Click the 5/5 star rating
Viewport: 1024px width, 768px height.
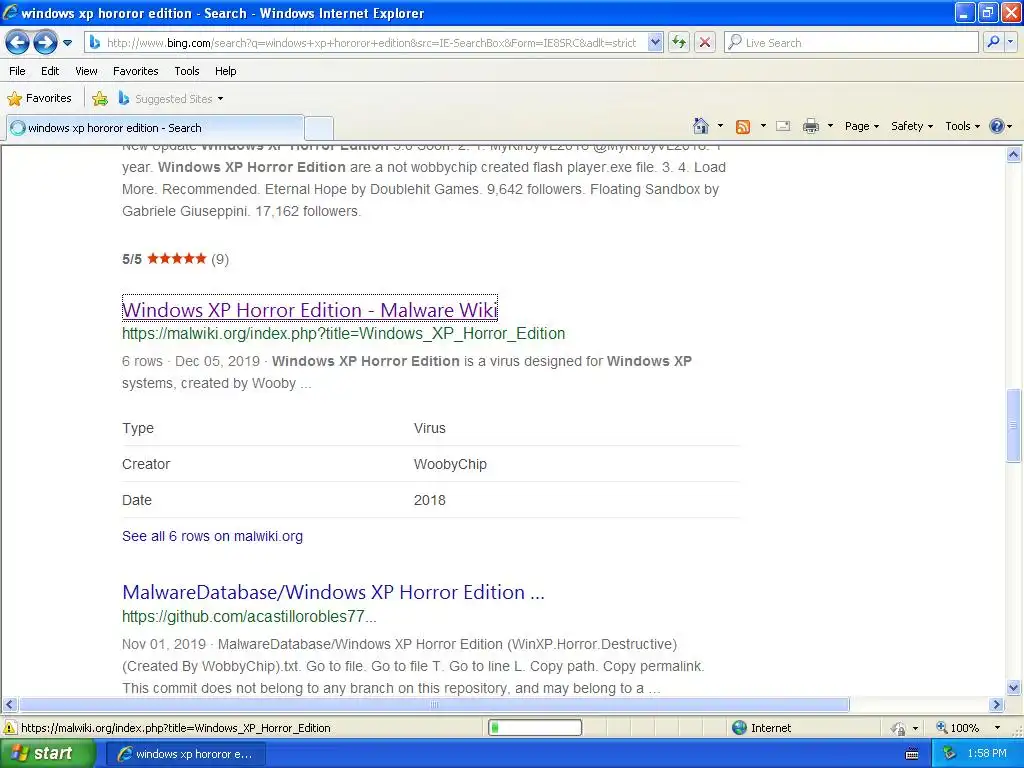[175, 259]
